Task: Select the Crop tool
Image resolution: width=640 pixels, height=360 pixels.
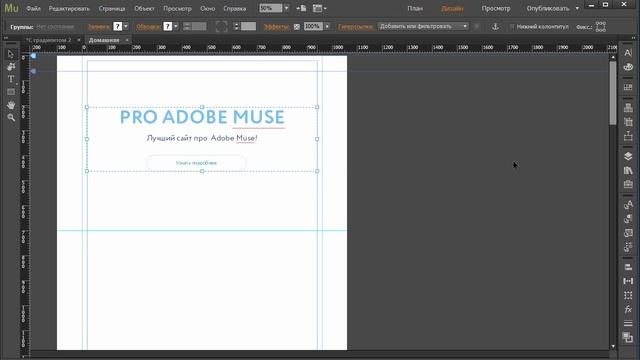Action: click(x=11, y=67)
